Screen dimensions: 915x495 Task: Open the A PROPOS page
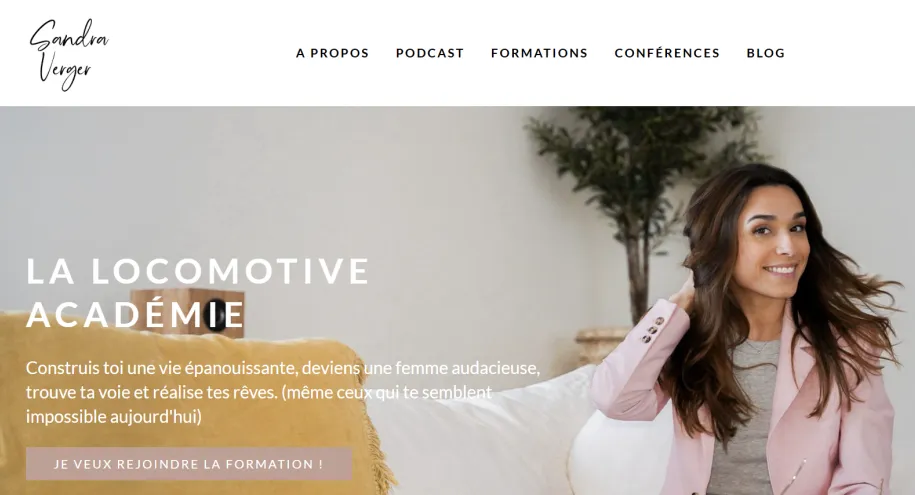[332, 53]
